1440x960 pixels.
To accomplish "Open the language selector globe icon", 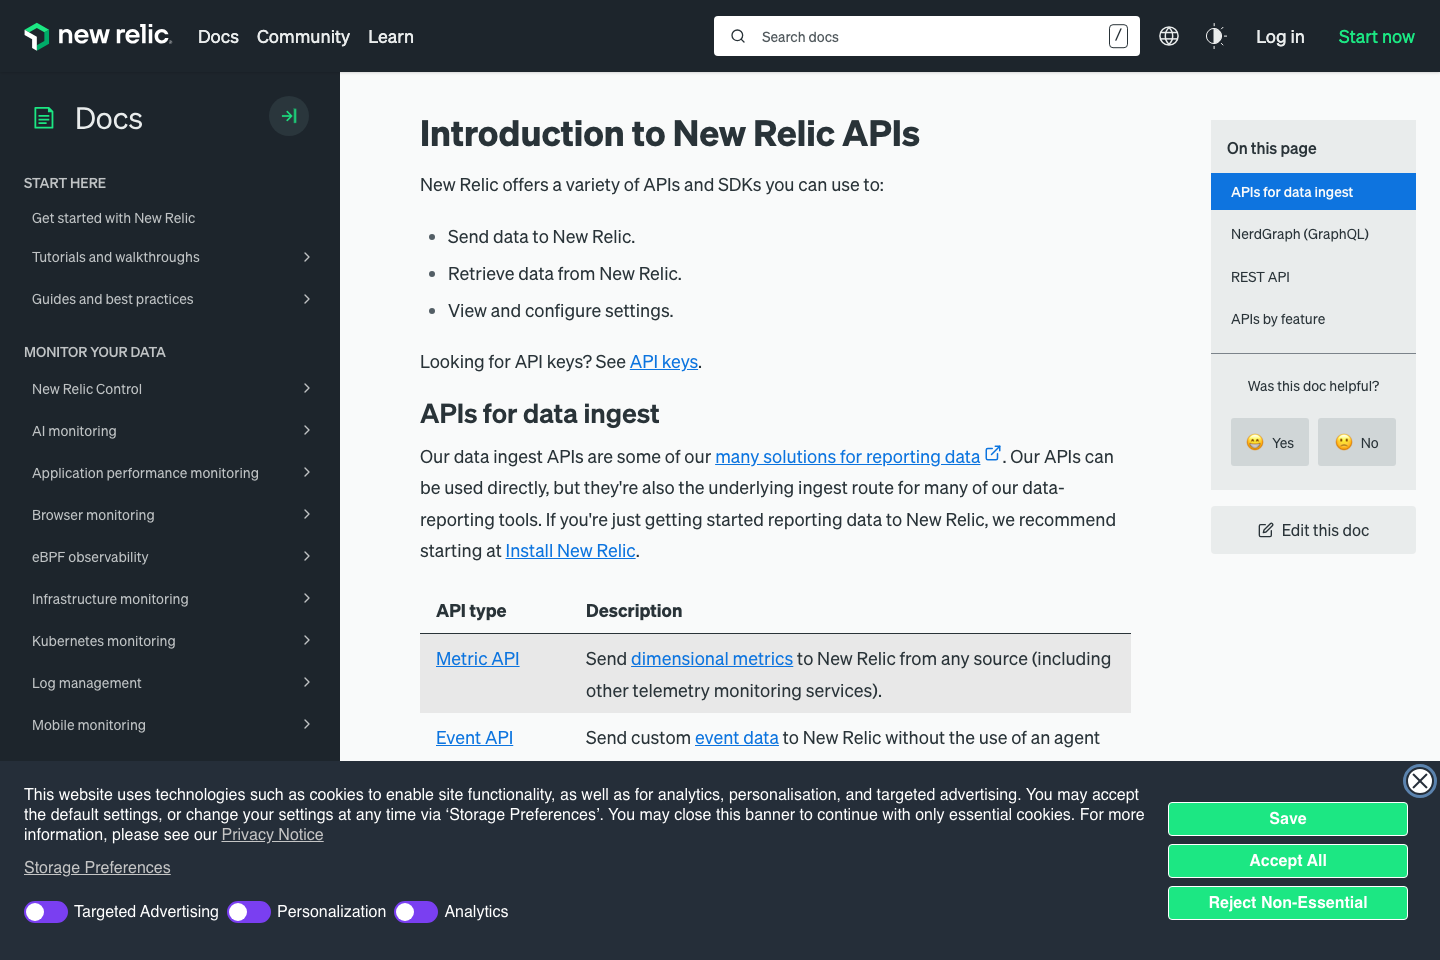I will pyautogui.click(x=1168, y=36).
